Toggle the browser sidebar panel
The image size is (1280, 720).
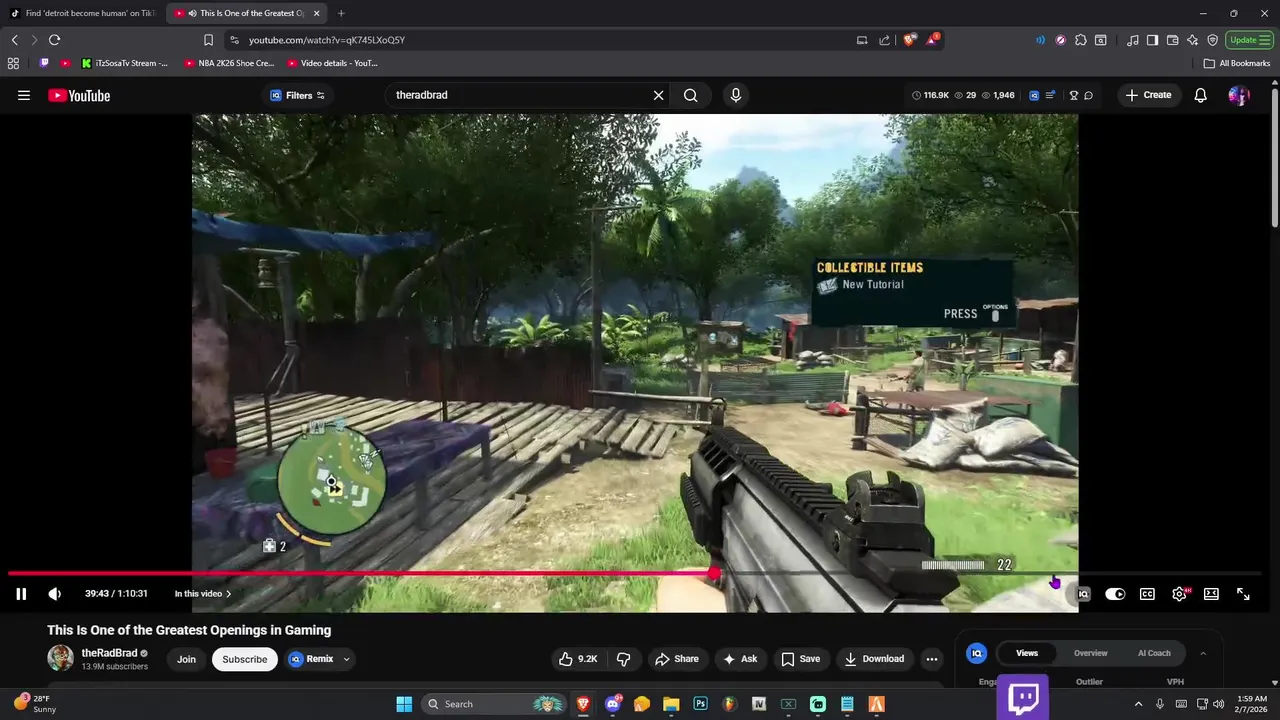point(1152,40)
